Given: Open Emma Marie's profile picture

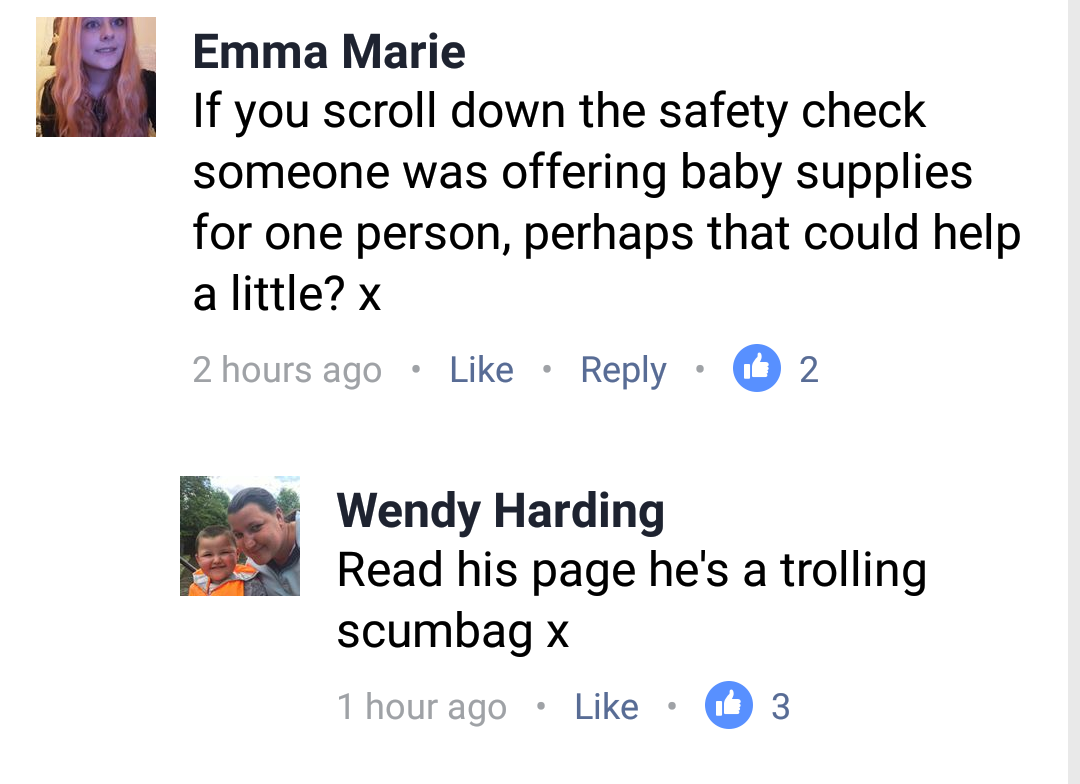Looking at the screenshot, I should 96,76.
